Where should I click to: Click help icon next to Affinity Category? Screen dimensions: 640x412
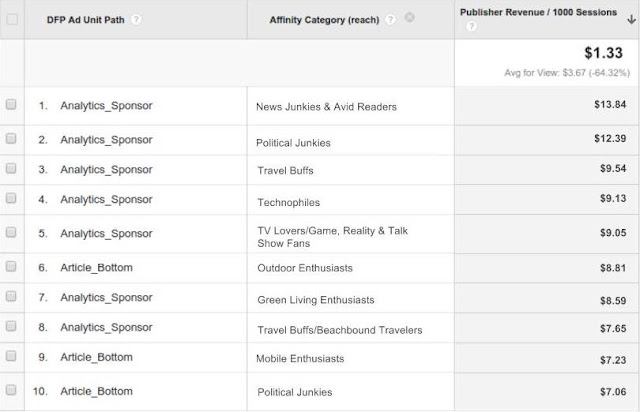tap(390, 20)
